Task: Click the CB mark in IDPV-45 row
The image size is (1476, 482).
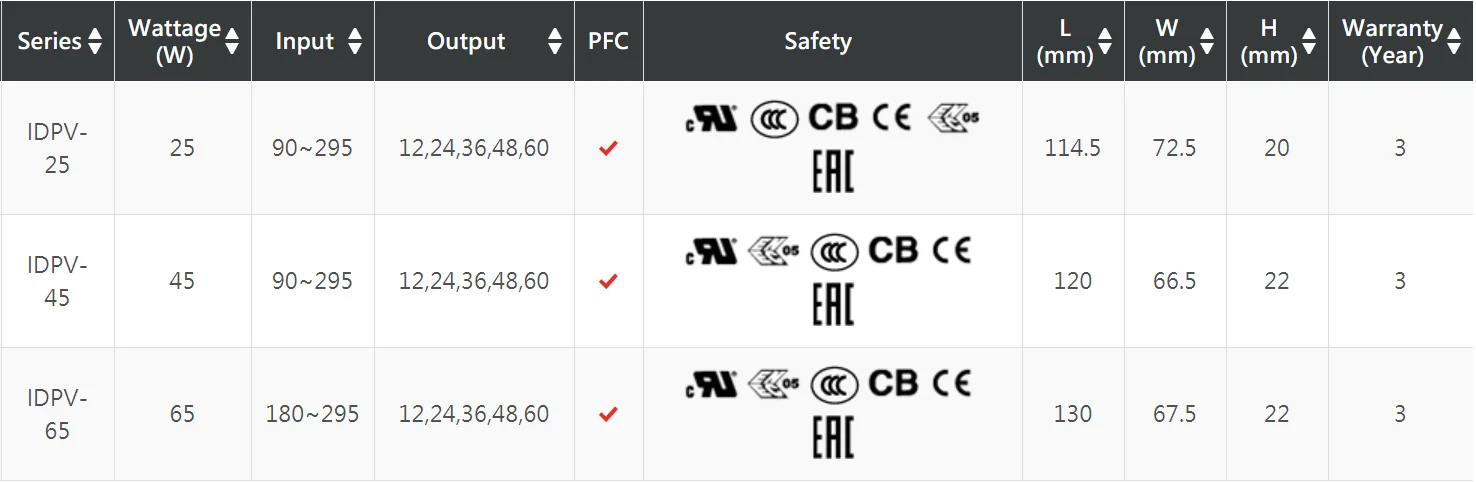Action: 893,250
